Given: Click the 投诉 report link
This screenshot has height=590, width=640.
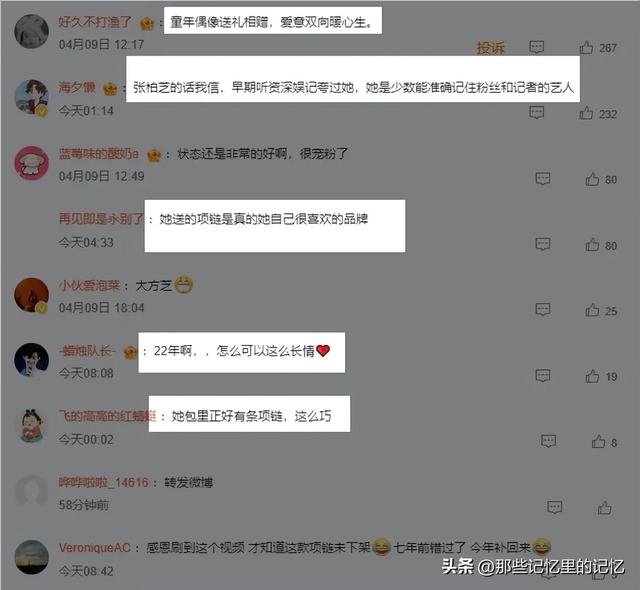Looking at the screenshot, I should point(491,48).
